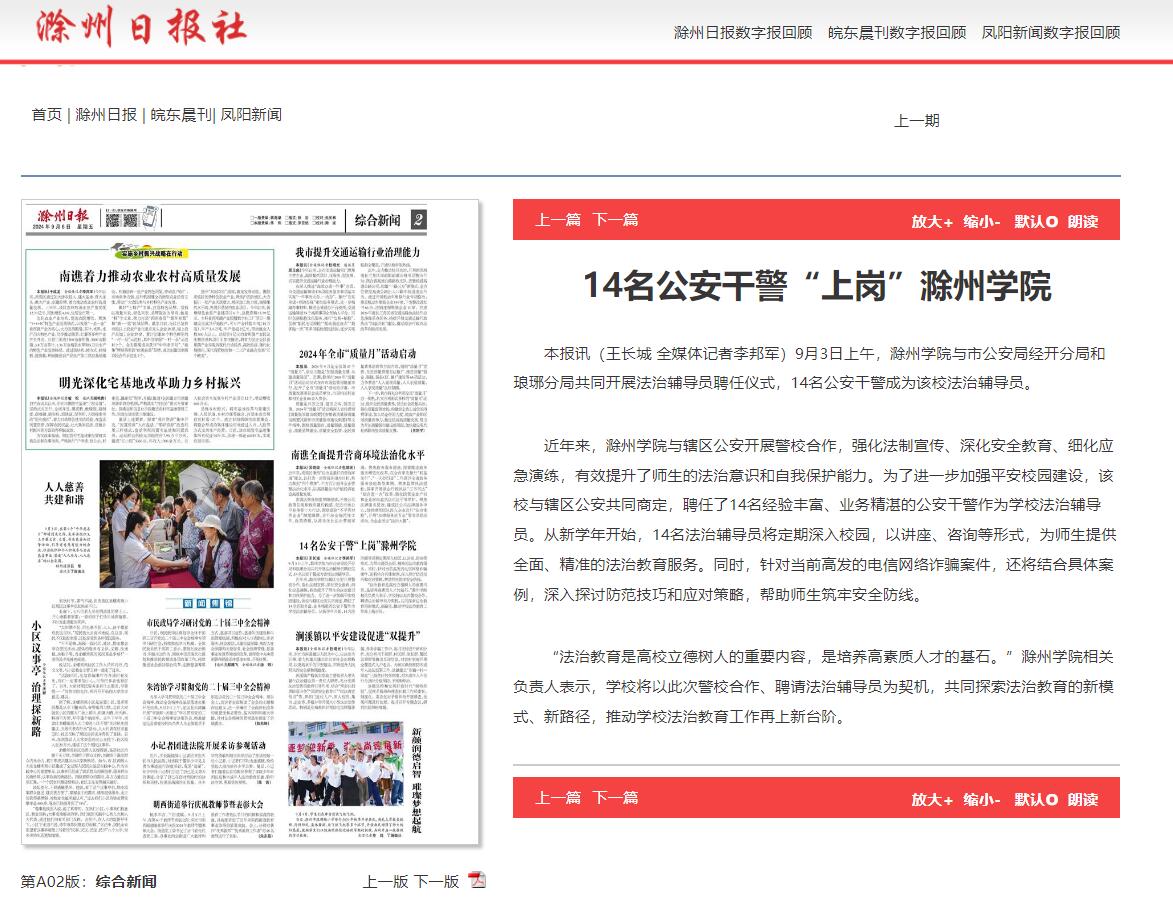
Task: Click 朗读 in top red bar
Action: [1082, 221]
